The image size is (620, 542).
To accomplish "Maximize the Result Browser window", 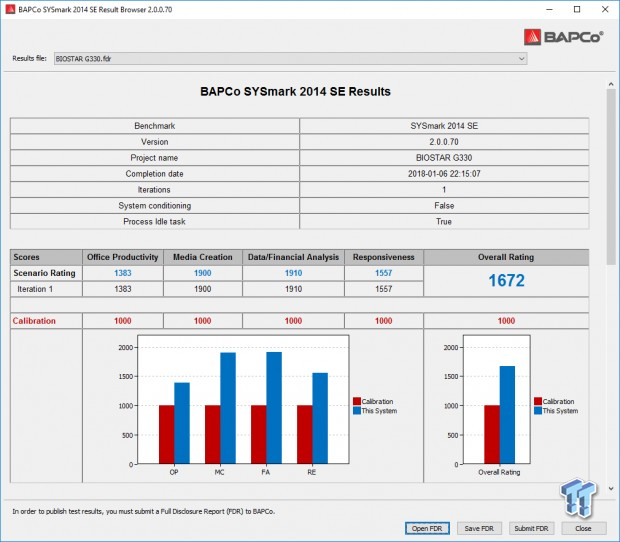I will pyautogui.click(x=577, y=9).
